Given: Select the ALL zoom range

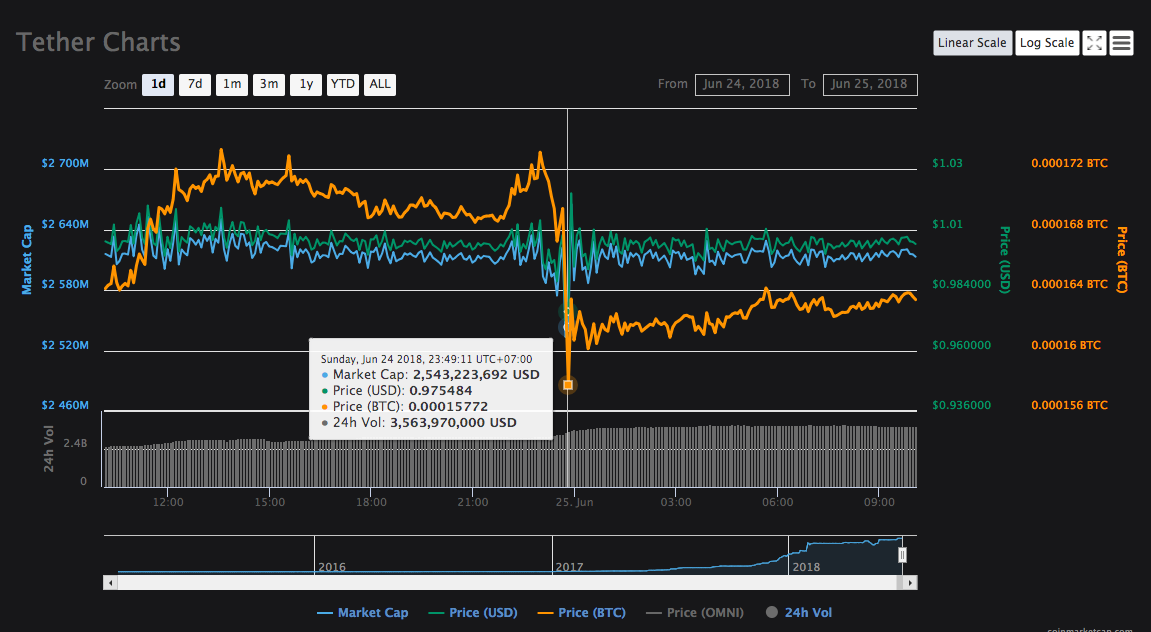Looking at the screenshot, I should click(x=380, y=84).
